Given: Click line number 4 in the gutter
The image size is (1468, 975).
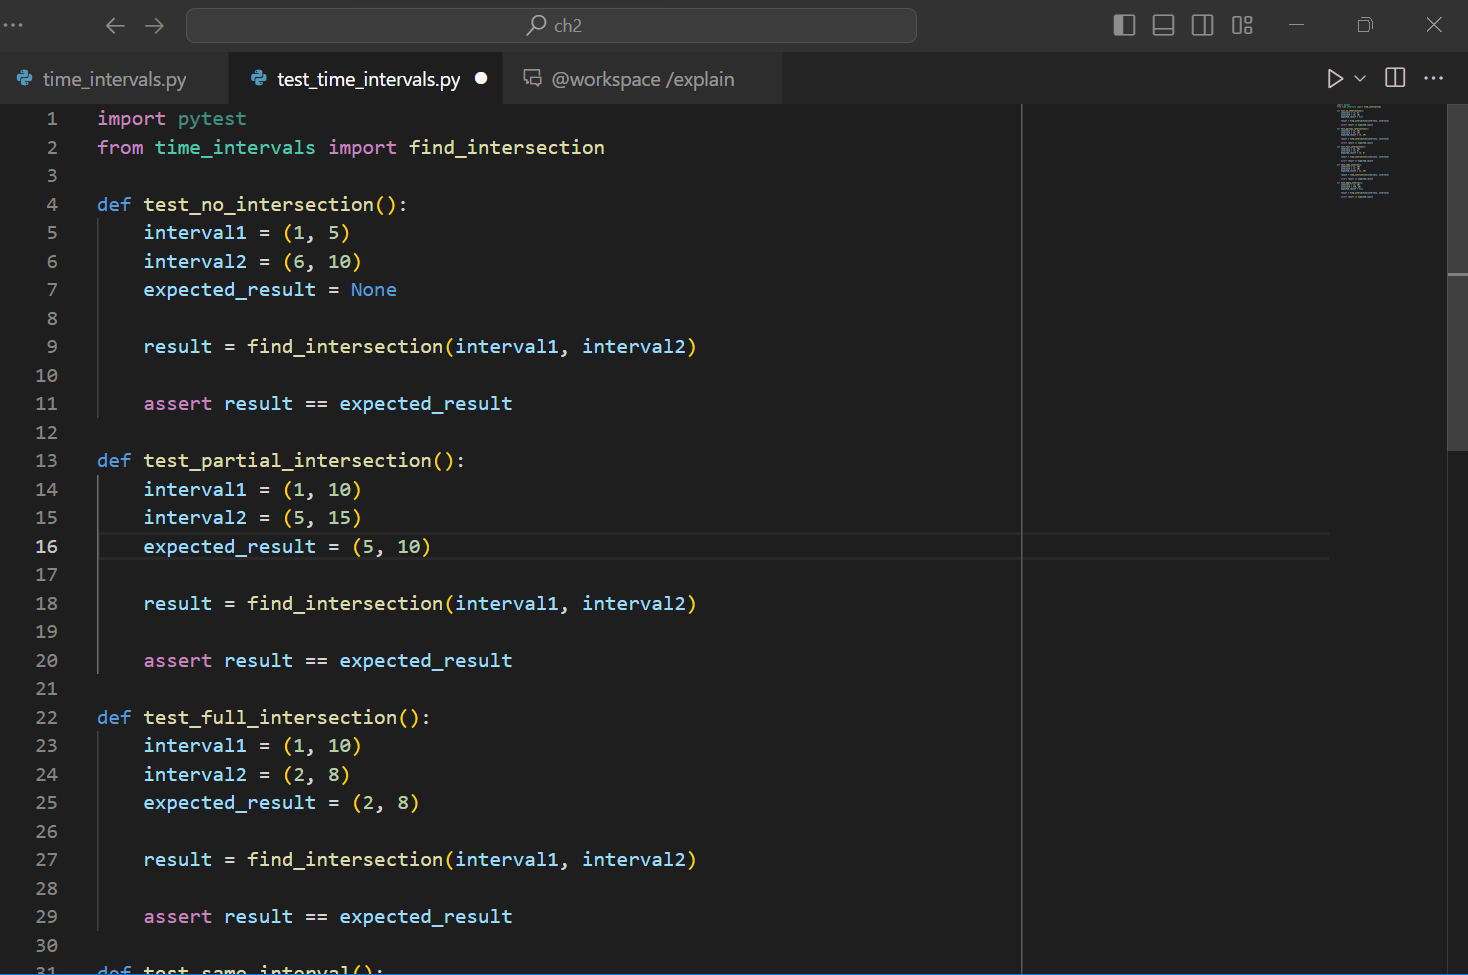Looking at the screenshot, I should [52, 205].
